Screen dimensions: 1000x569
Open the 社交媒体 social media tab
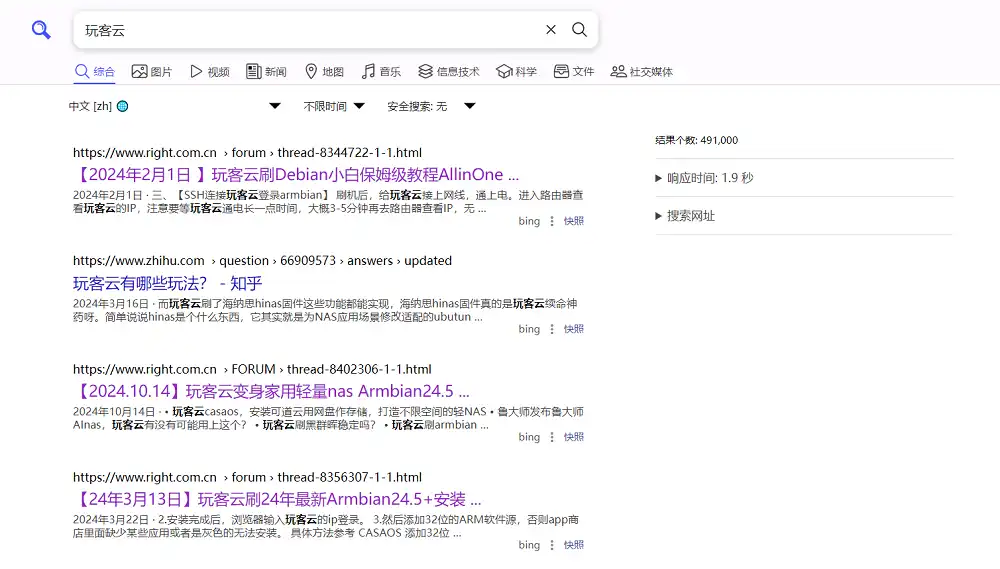coord(642,71)
